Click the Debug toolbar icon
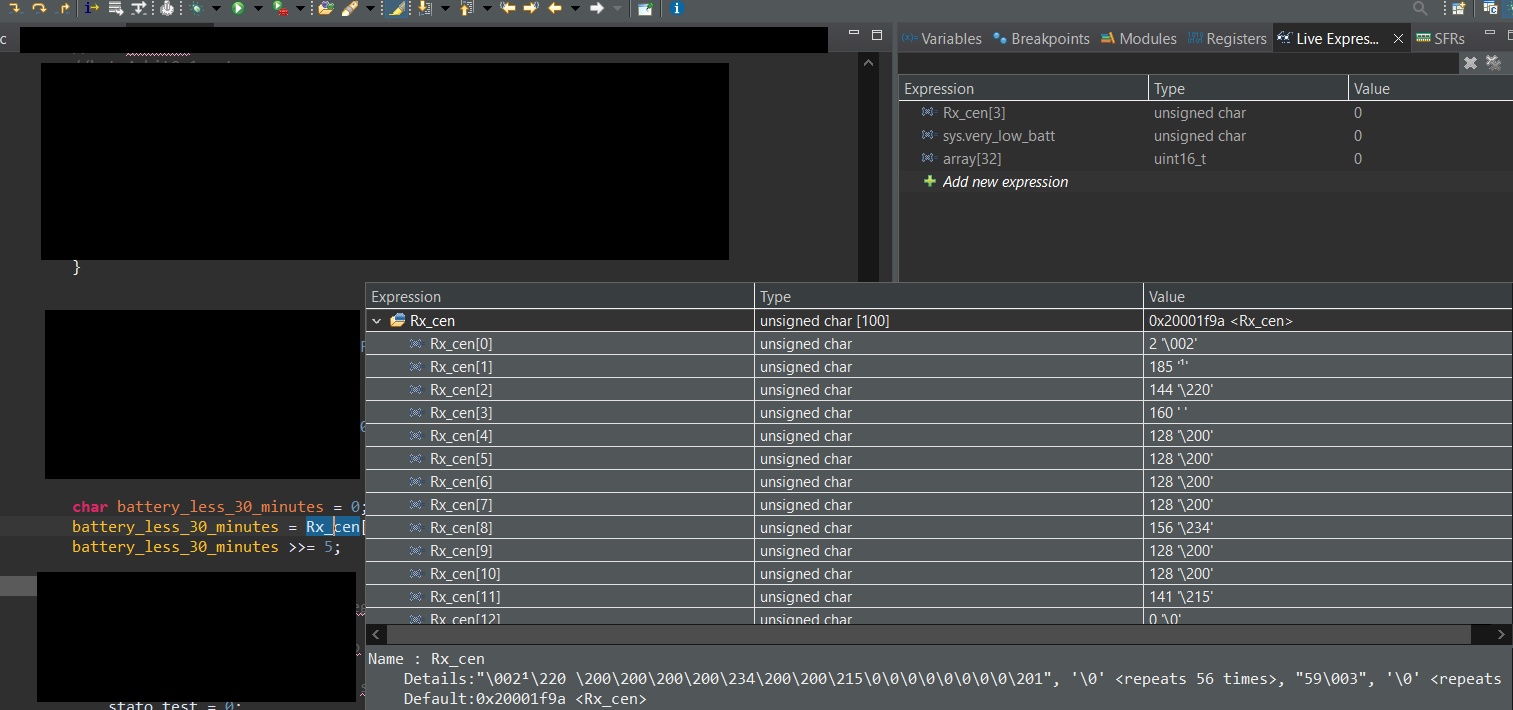The height and width of the screenshot is (710, 1513). tap(195, 9)
